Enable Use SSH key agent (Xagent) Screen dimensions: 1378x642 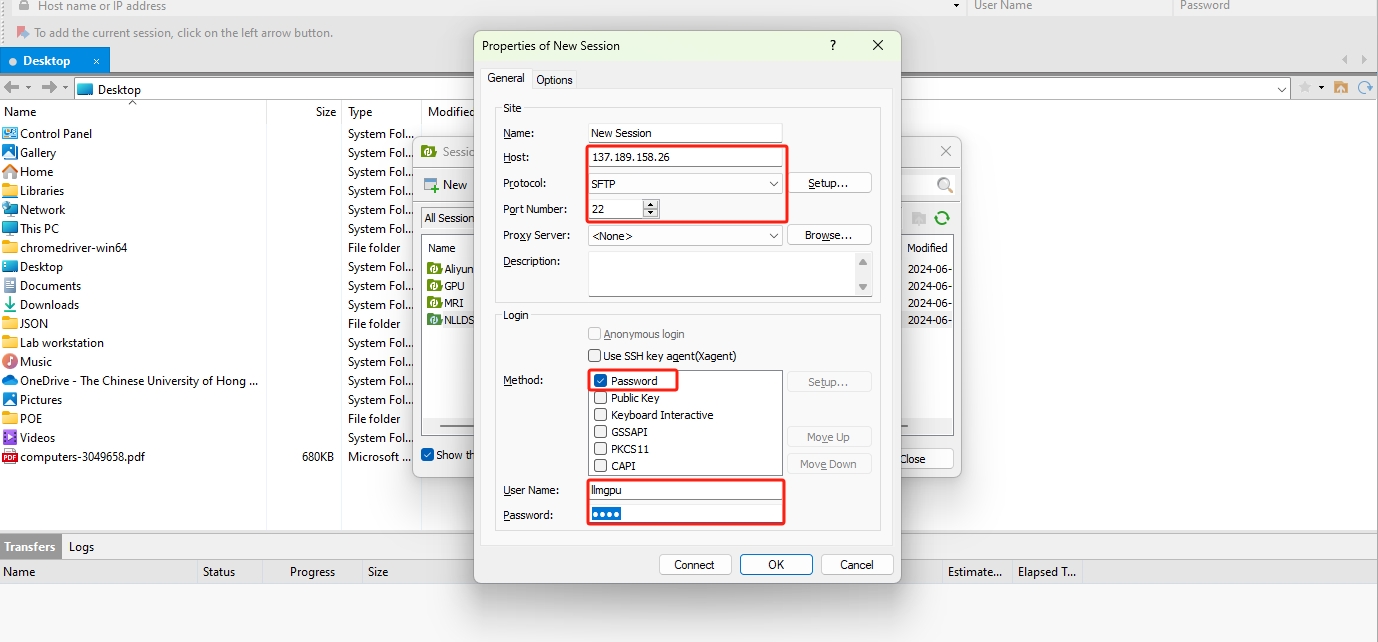pos(595,356)
